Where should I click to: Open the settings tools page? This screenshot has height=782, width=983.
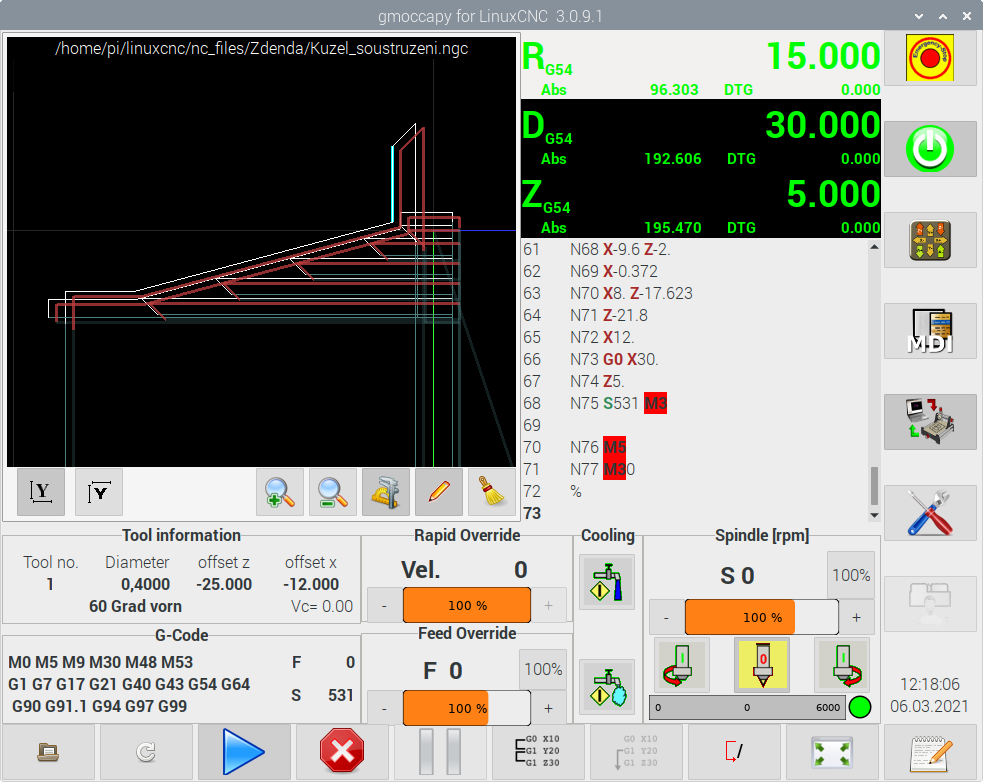tap(929, 513)
